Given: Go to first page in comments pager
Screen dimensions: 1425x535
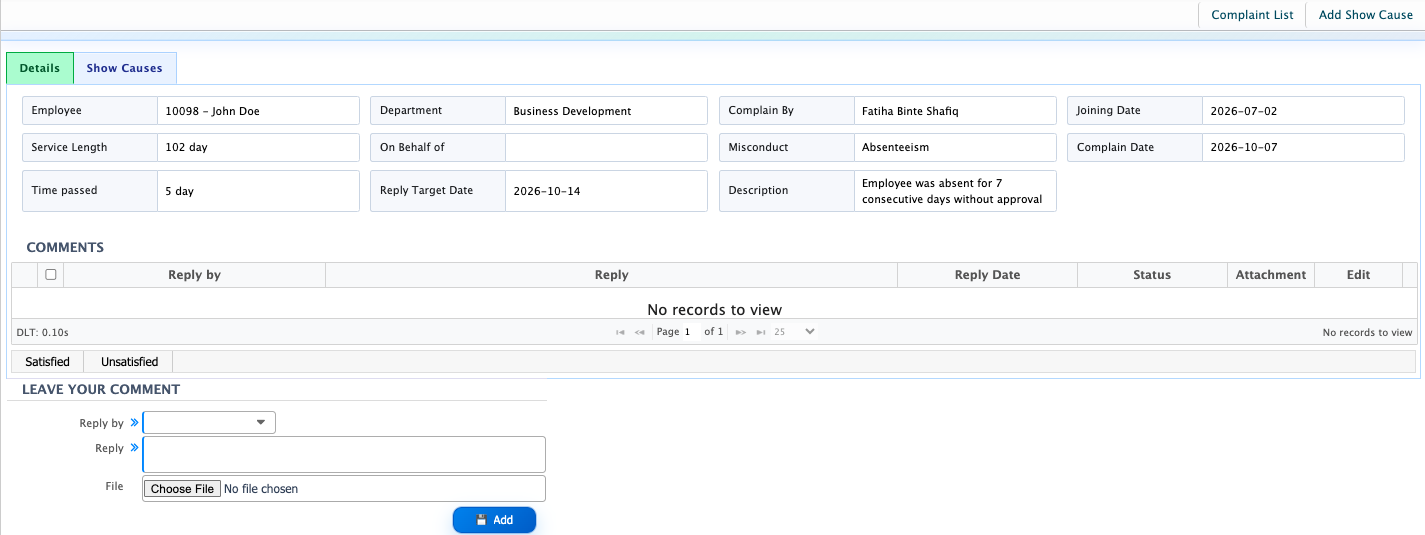Looking at the screenshot, I should point(621,332).
